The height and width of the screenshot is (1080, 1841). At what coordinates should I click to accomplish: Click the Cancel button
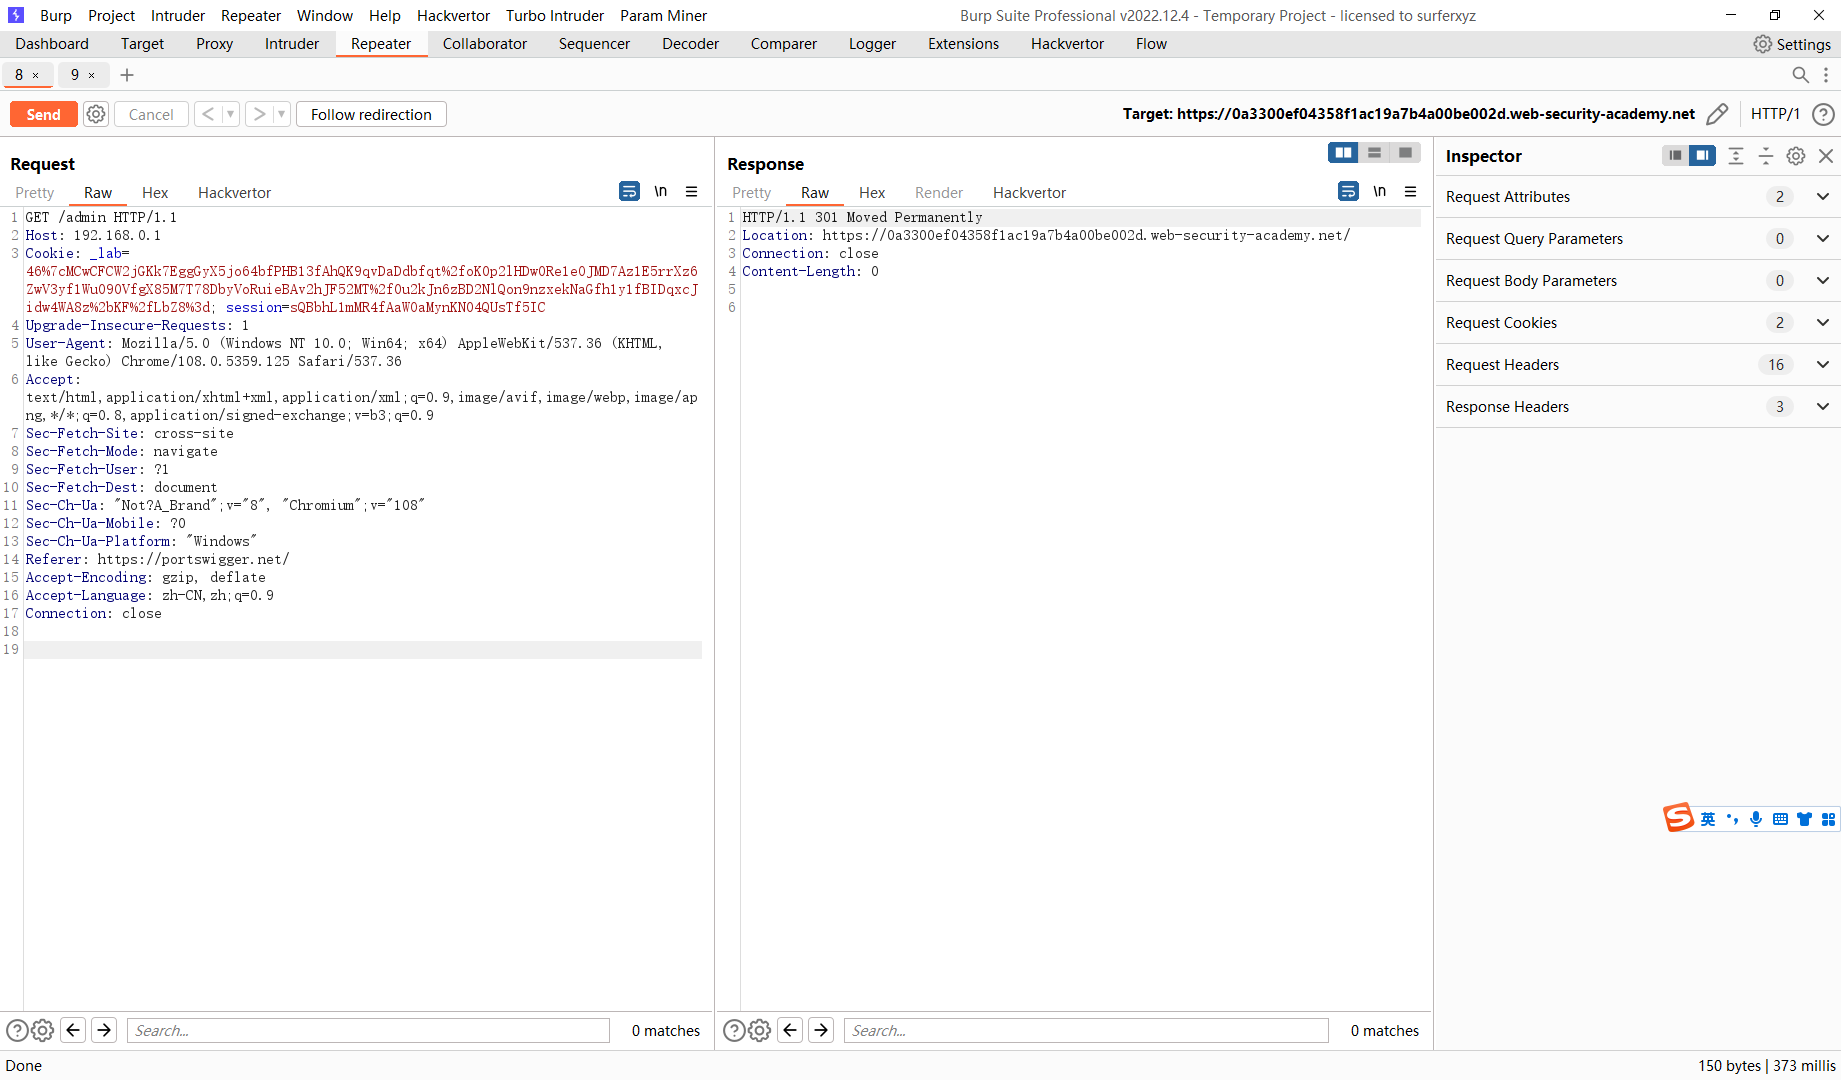151,114
